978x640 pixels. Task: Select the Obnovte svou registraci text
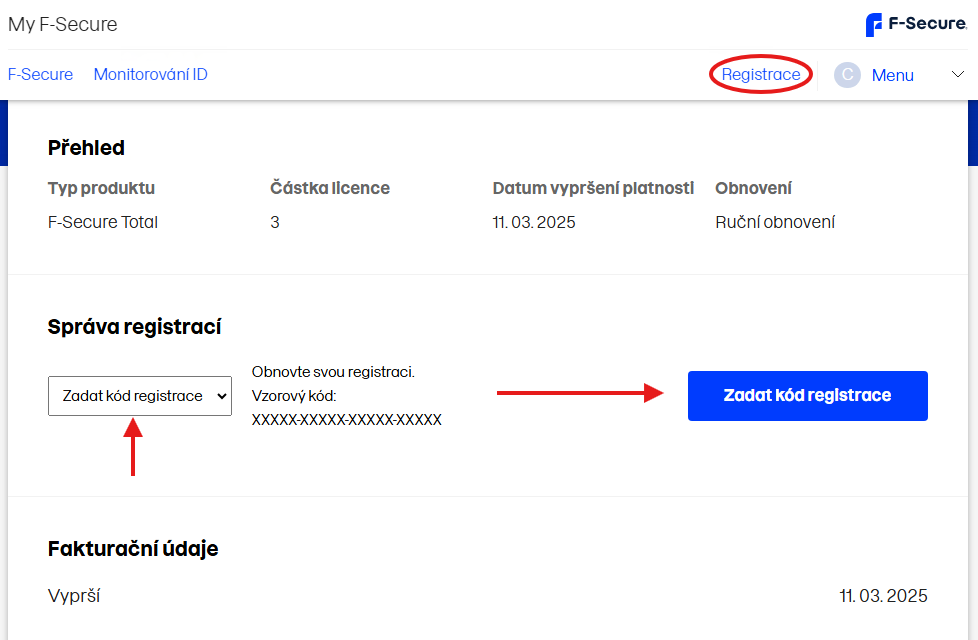(333, 372)
